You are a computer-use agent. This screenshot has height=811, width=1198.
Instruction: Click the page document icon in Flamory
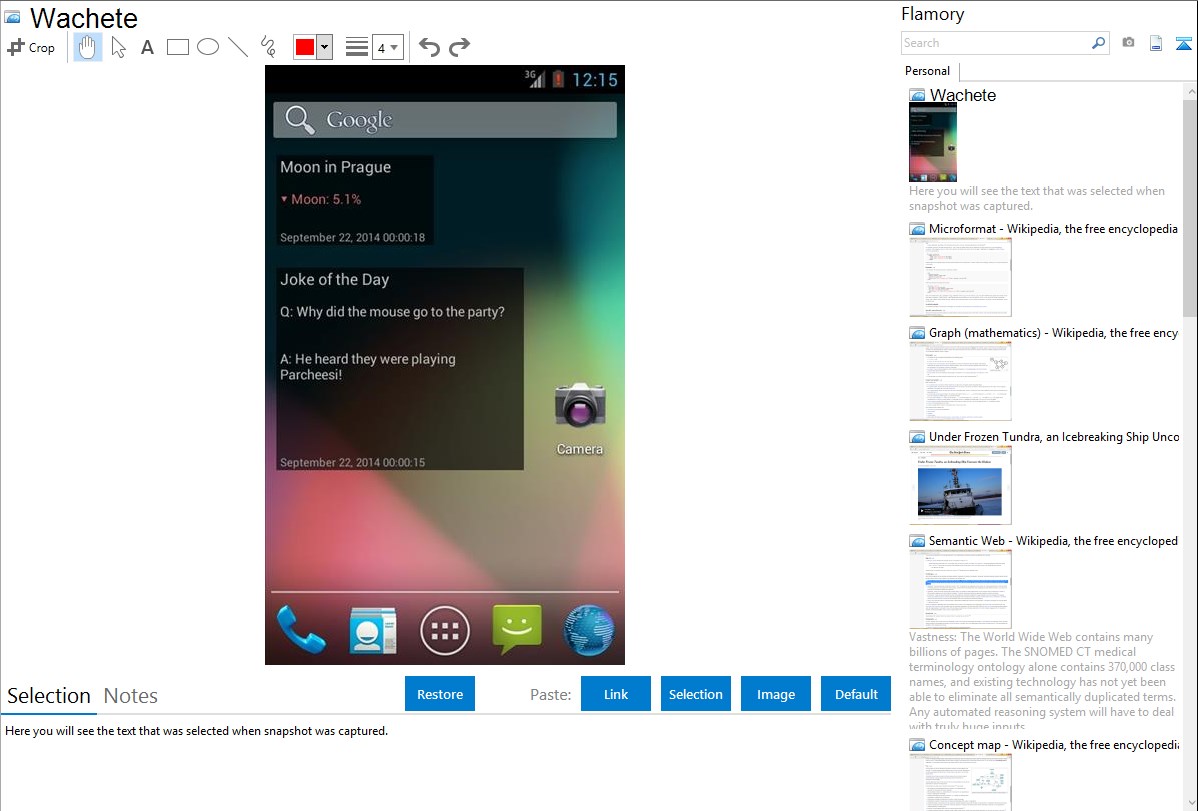coord(1156,43)
